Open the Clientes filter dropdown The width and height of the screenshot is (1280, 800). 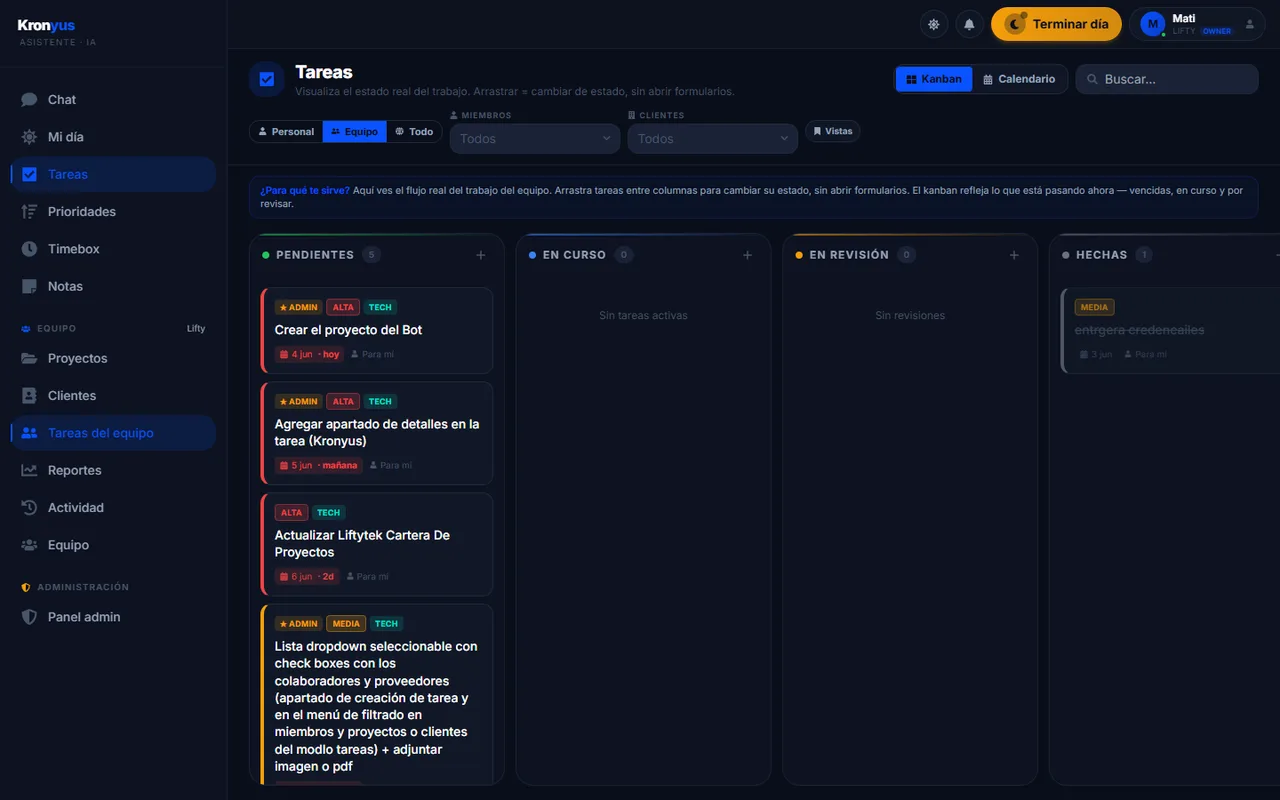click(x=713, y=139)
